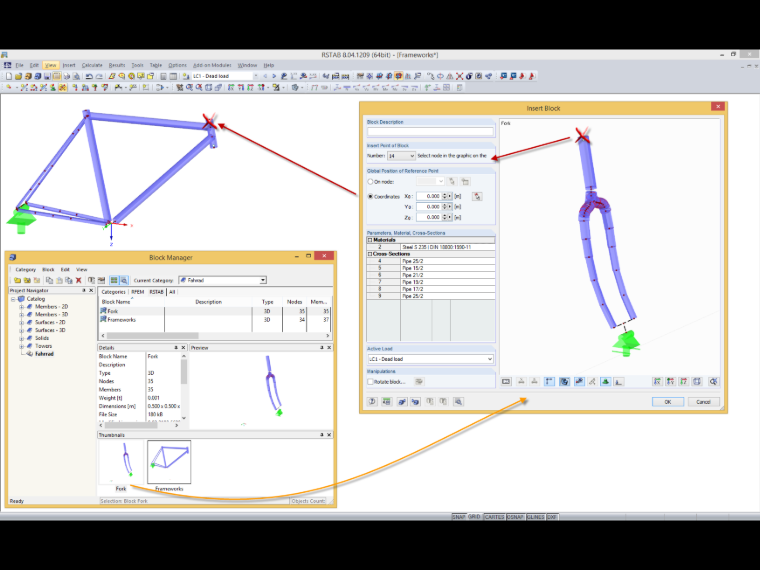Enable the Rotate block checkbox
This screenshot has height=570, width=760.
pos(370,382)
